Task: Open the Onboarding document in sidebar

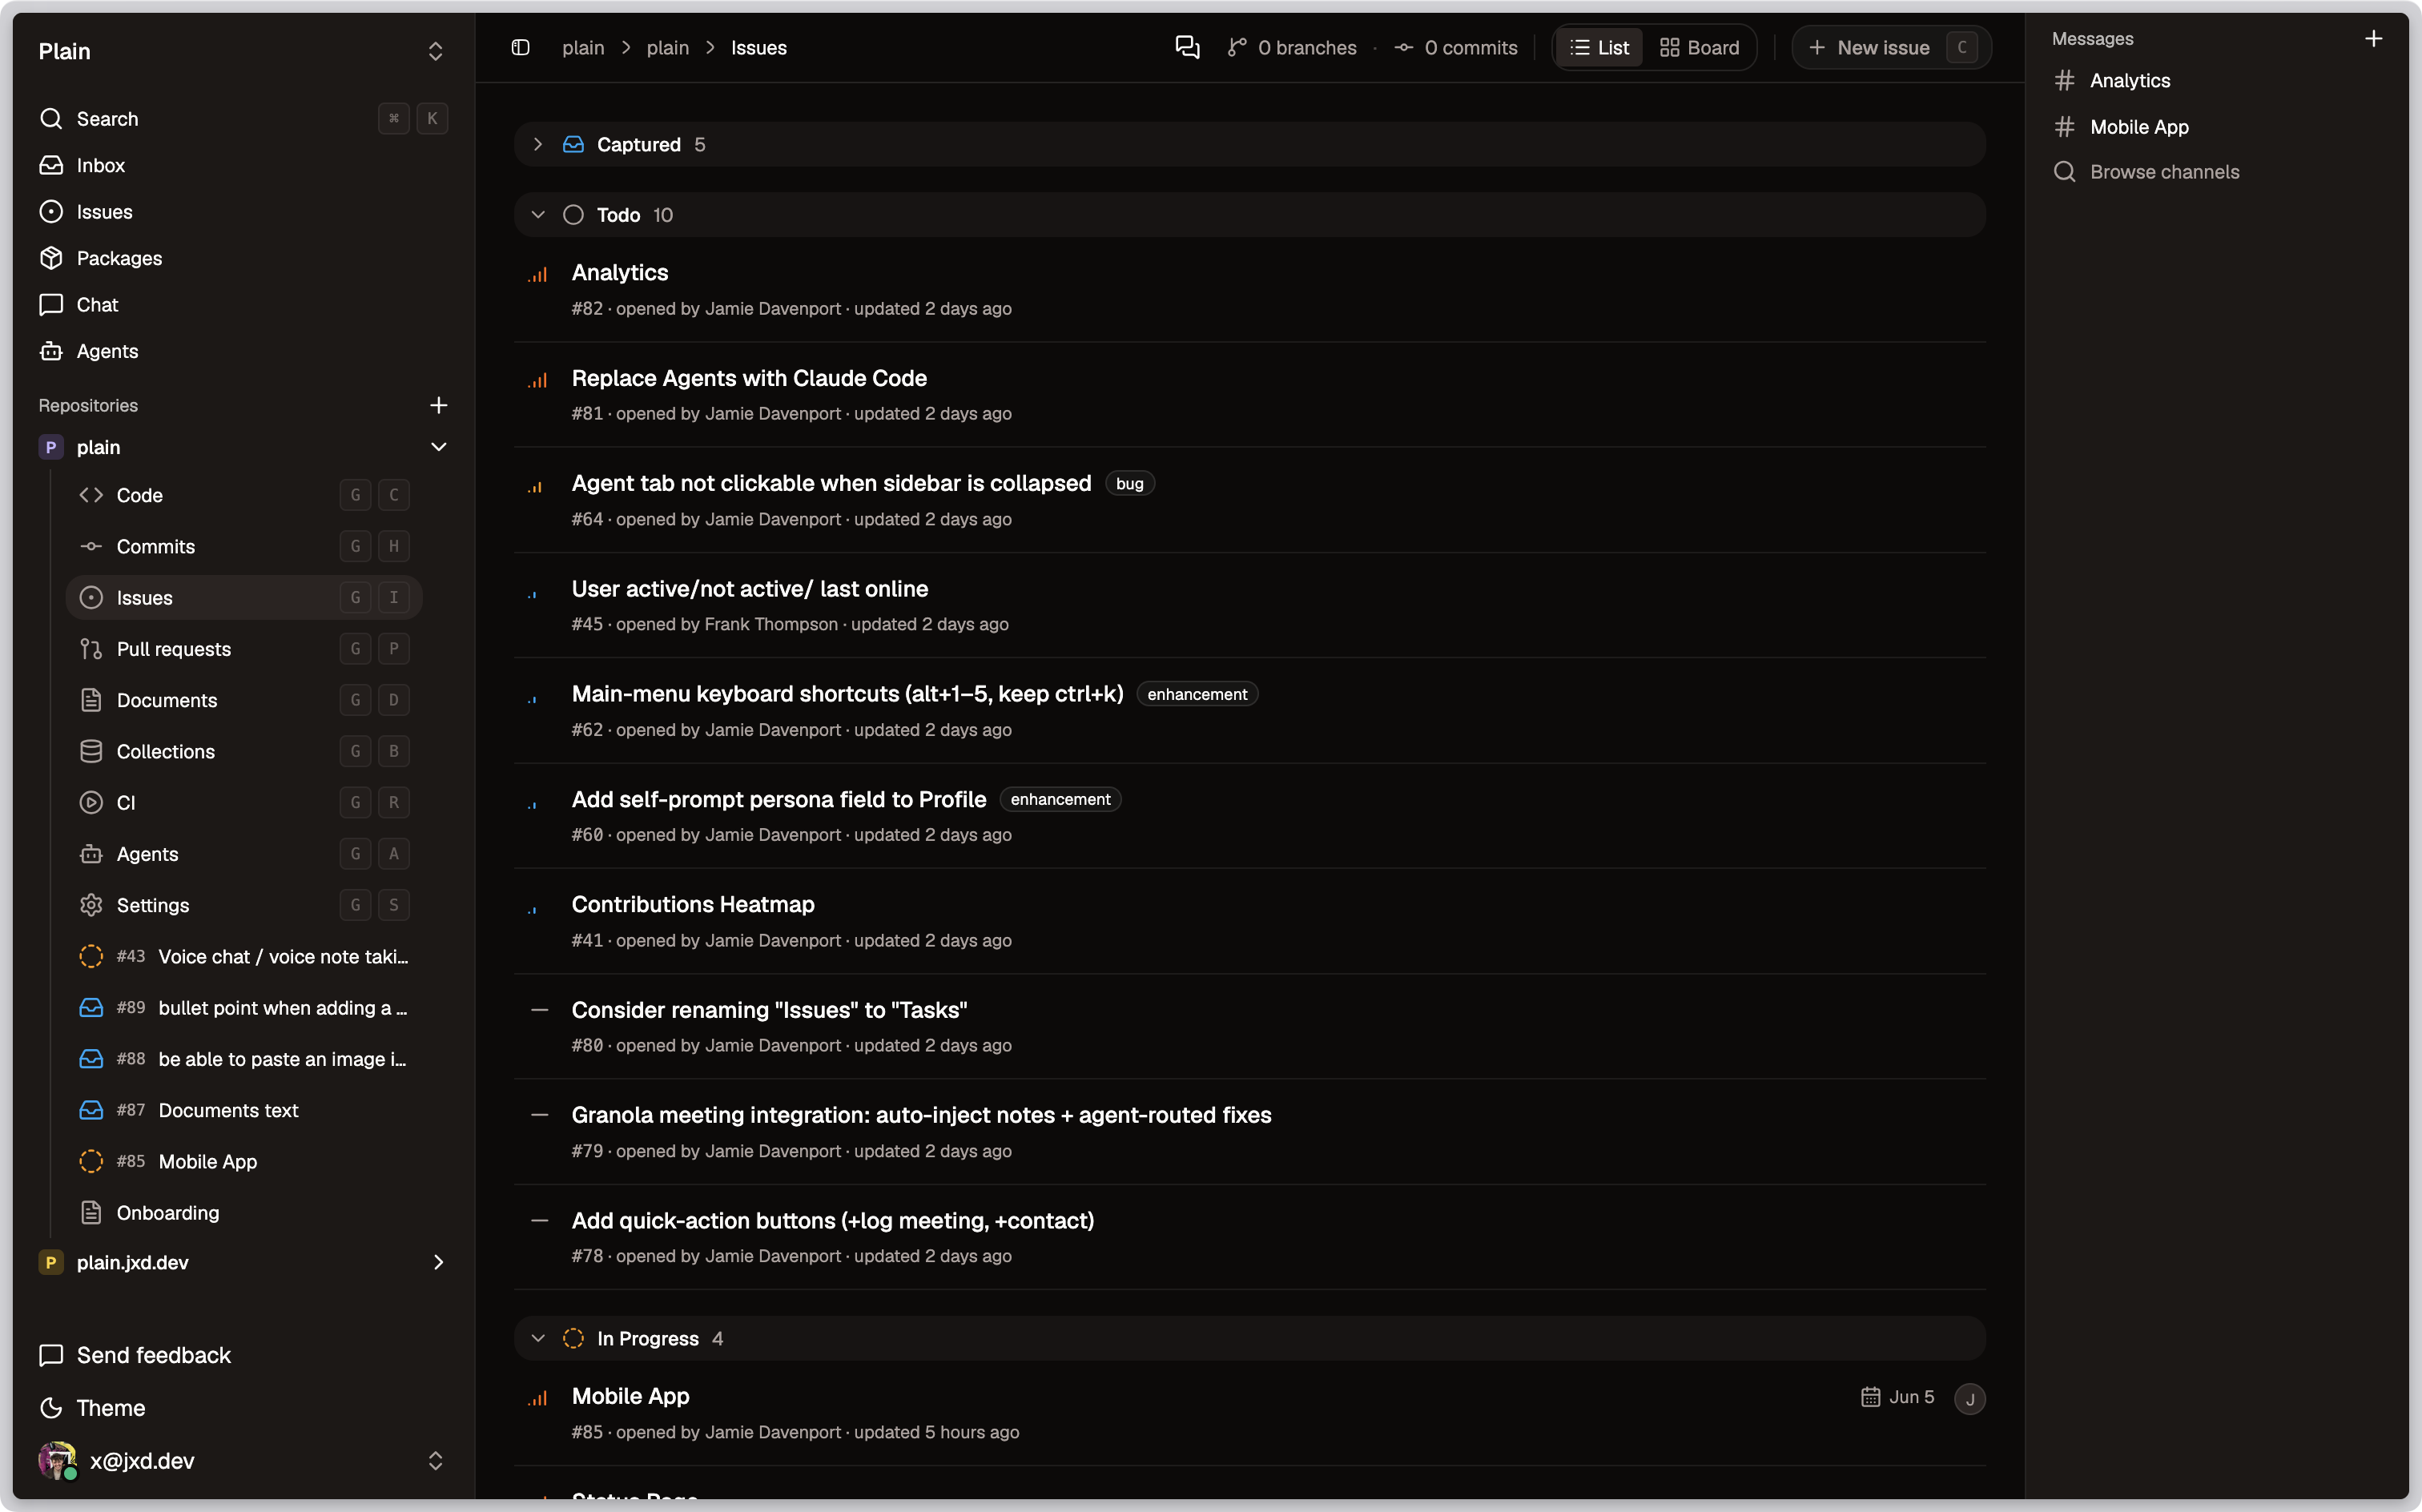Action: tap(243, 1213)
